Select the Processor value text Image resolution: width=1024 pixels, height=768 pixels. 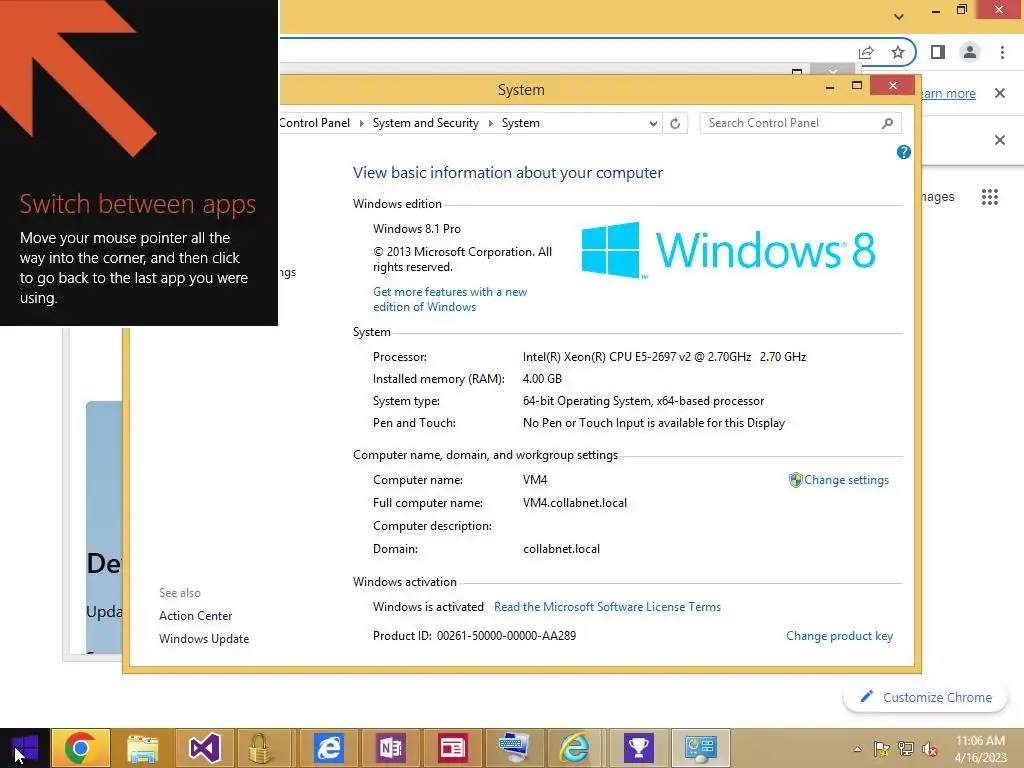point(664,357)
